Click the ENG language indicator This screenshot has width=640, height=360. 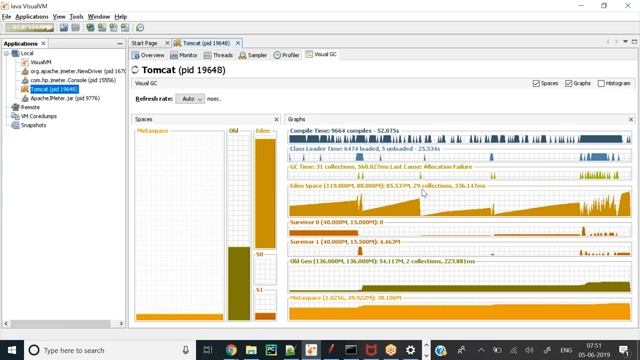(566, 350)
